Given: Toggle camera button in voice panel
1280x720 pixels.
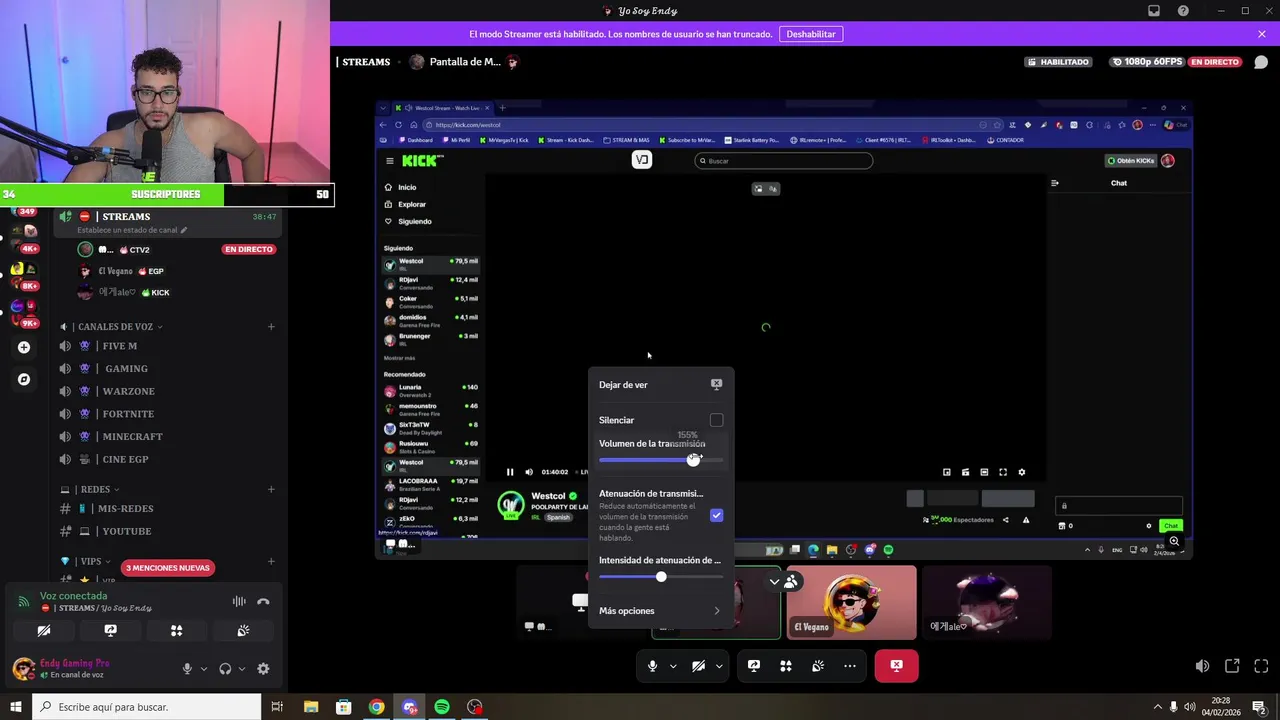Looking at the screenshot, I should [x=44, y=631].
